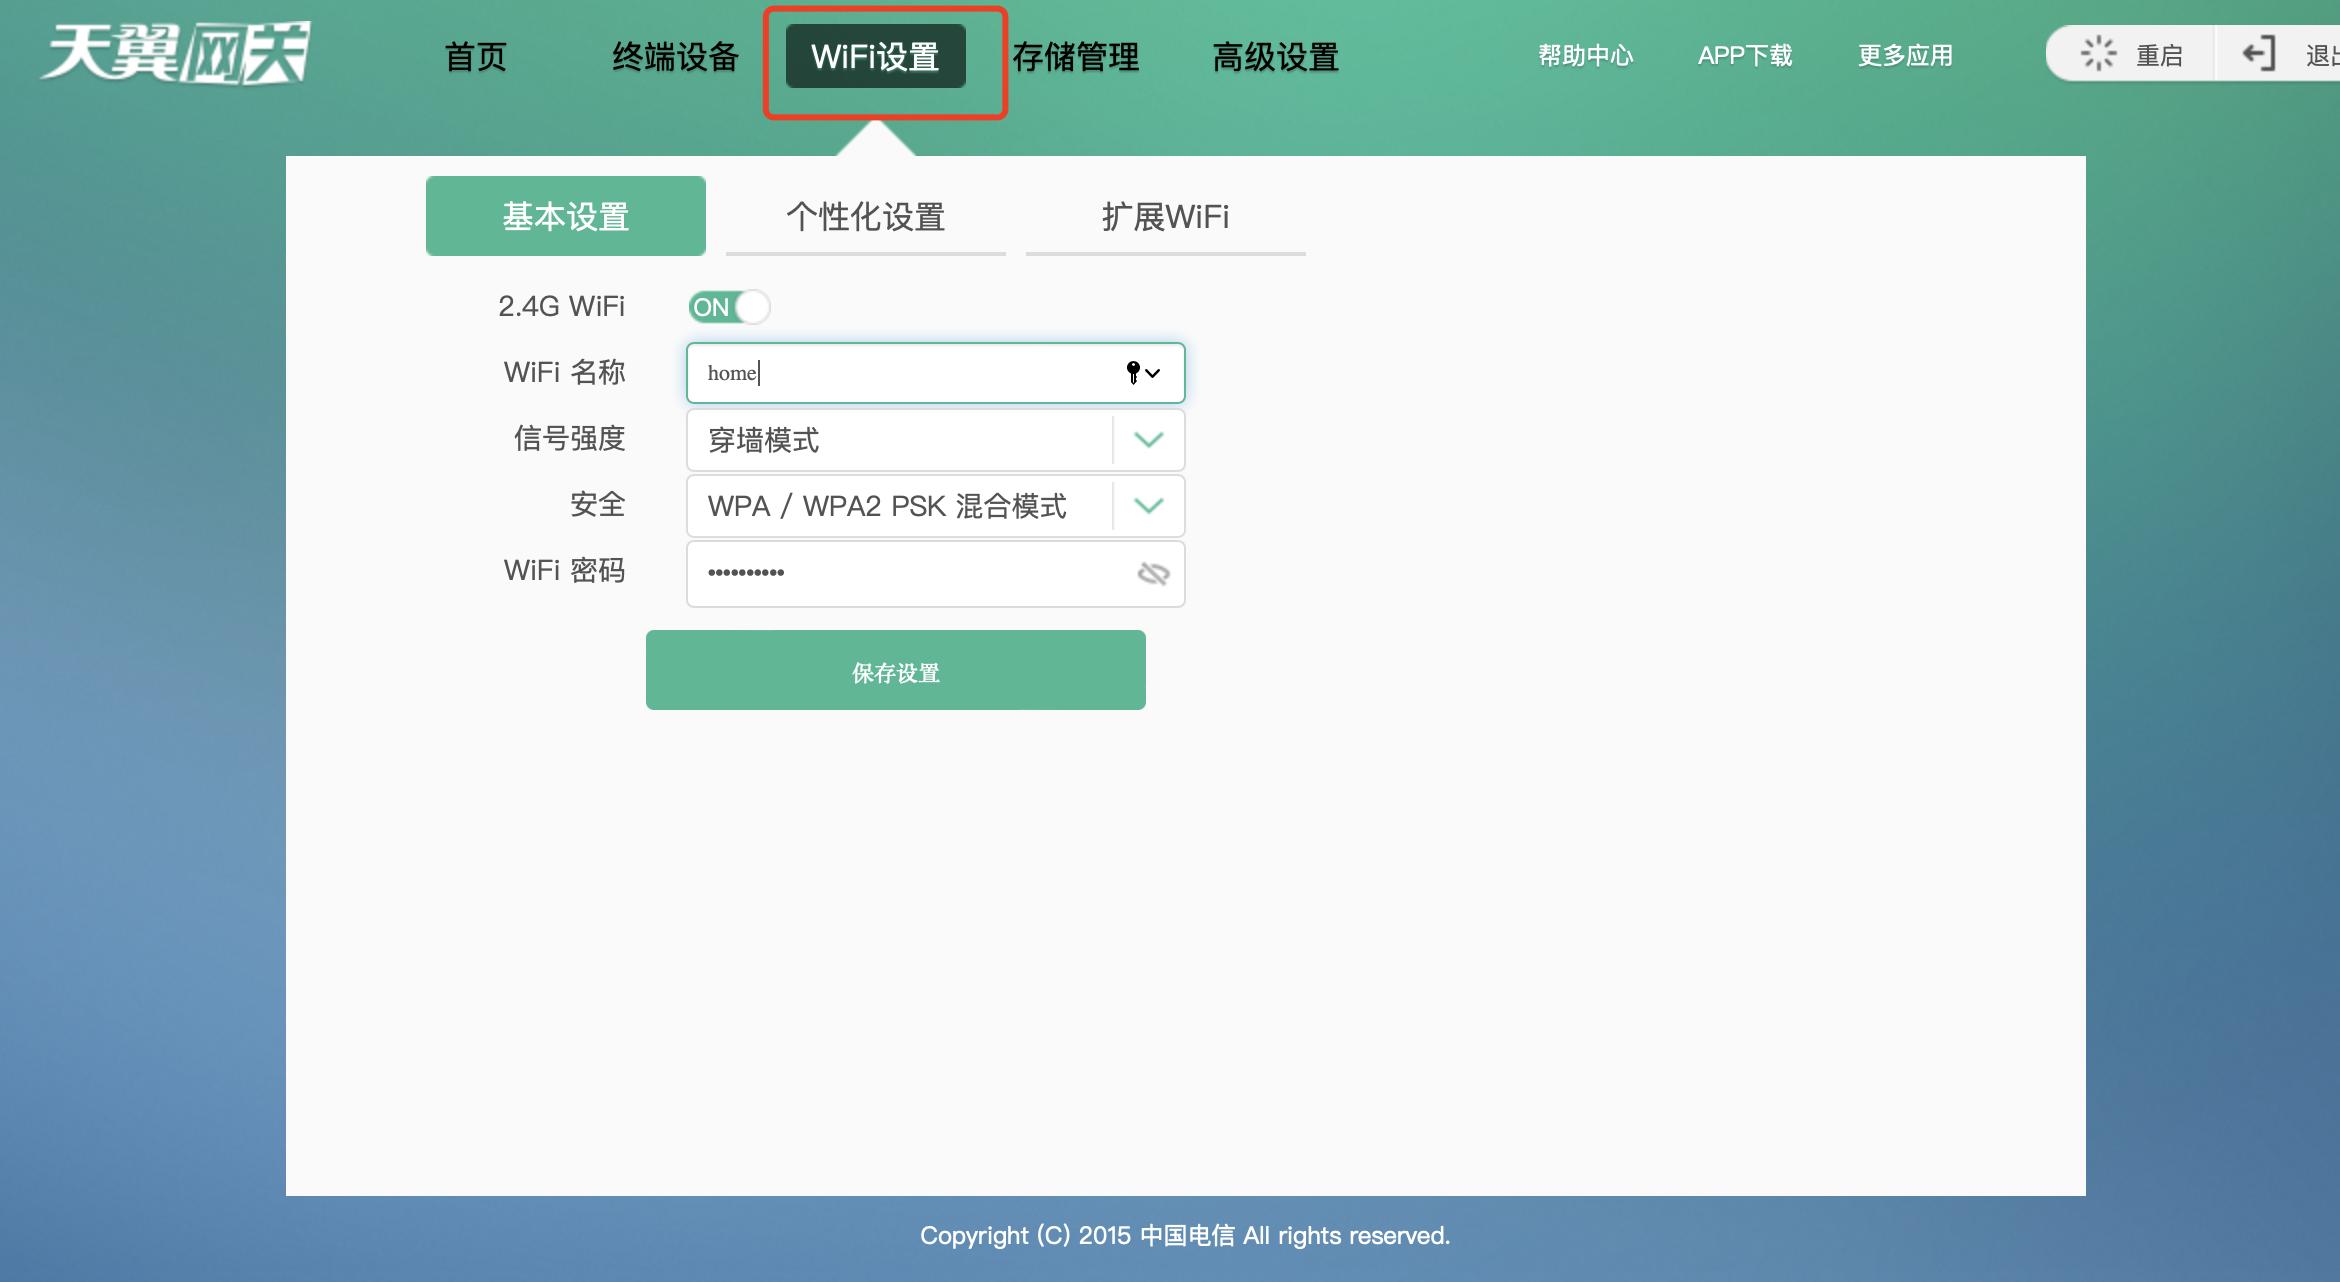Viewport: 2340px width, 1282px height.
Task: Navigate to 首页 in the top menu
Action: point(474,57)
